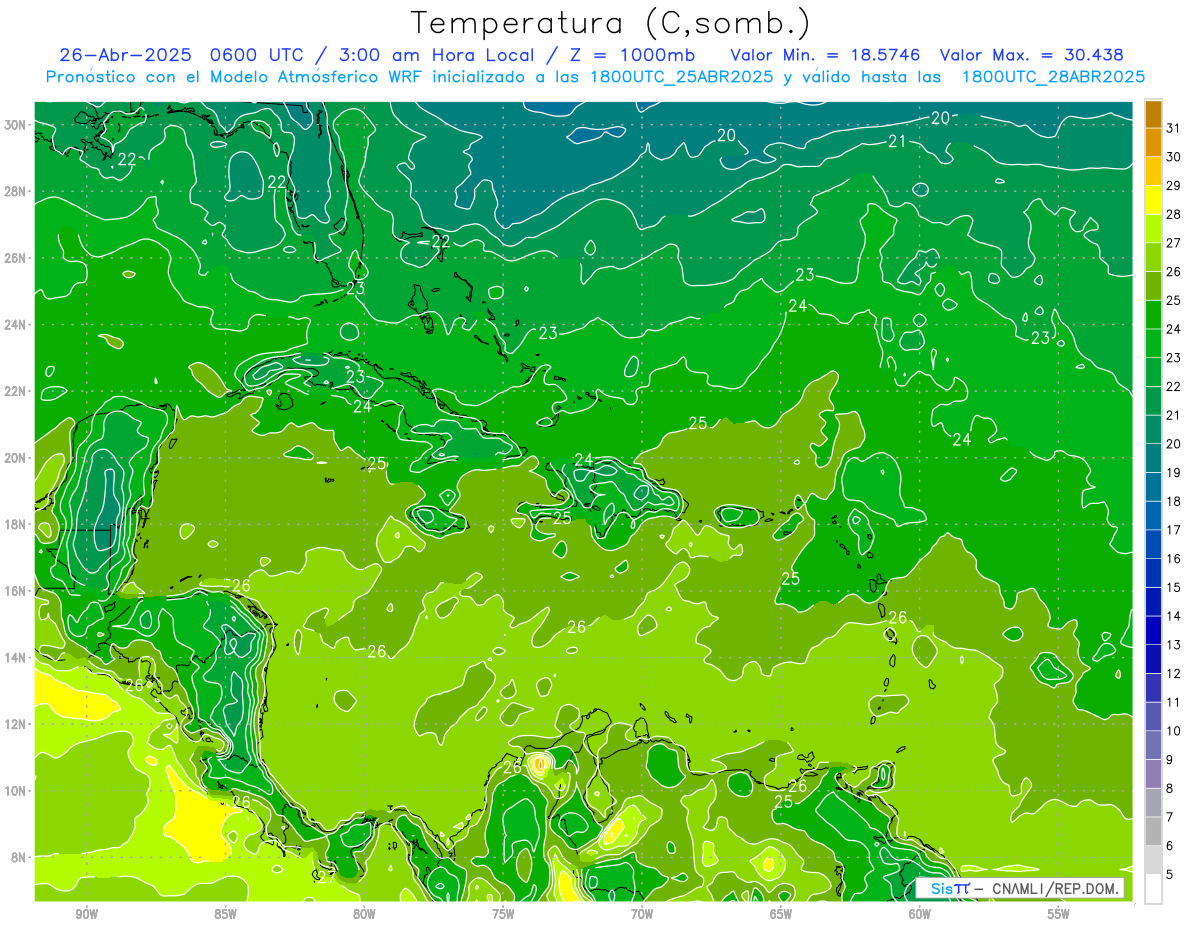
Task: Click the SisTT CNAMLI/REP.DOM. logo box
Action: 1020,888
